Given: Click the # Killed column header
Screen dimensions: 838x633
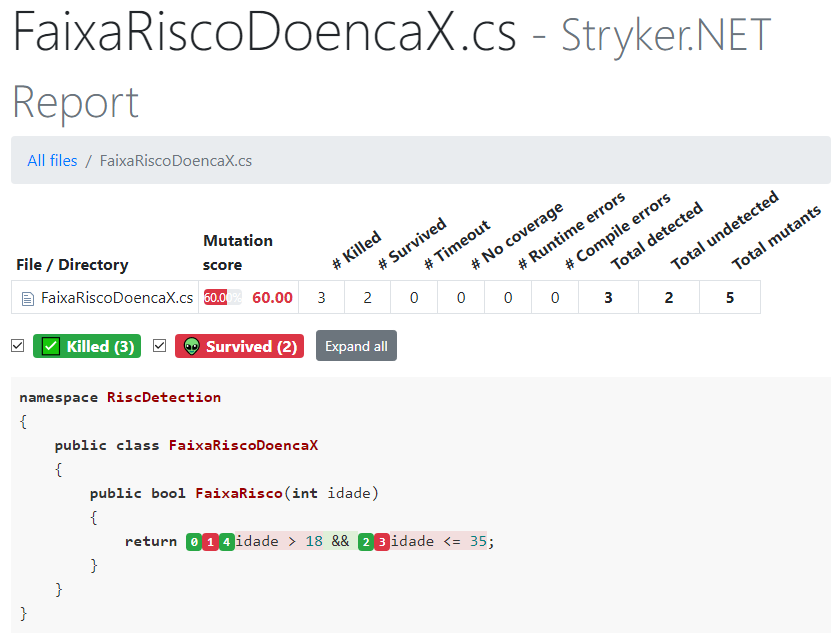Looking at the screenshot, I should coord(356,250).
